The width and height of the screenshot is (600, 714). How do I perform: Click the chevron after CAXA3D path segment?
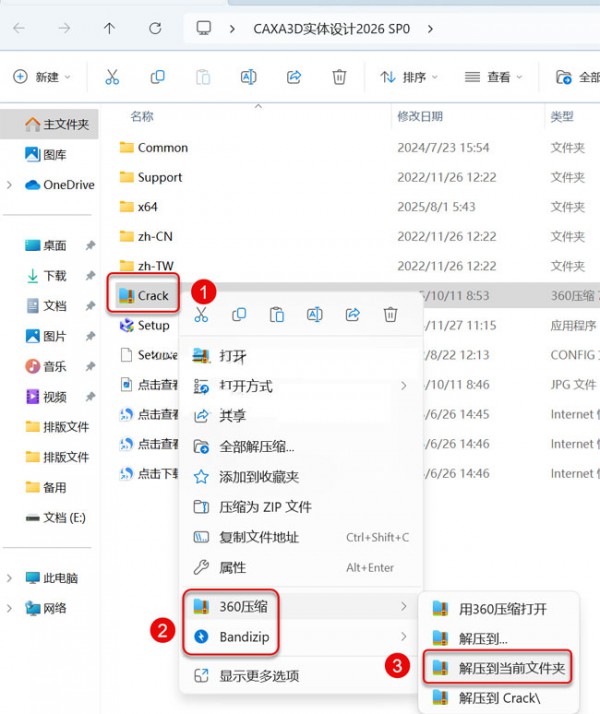pos(430,29)
